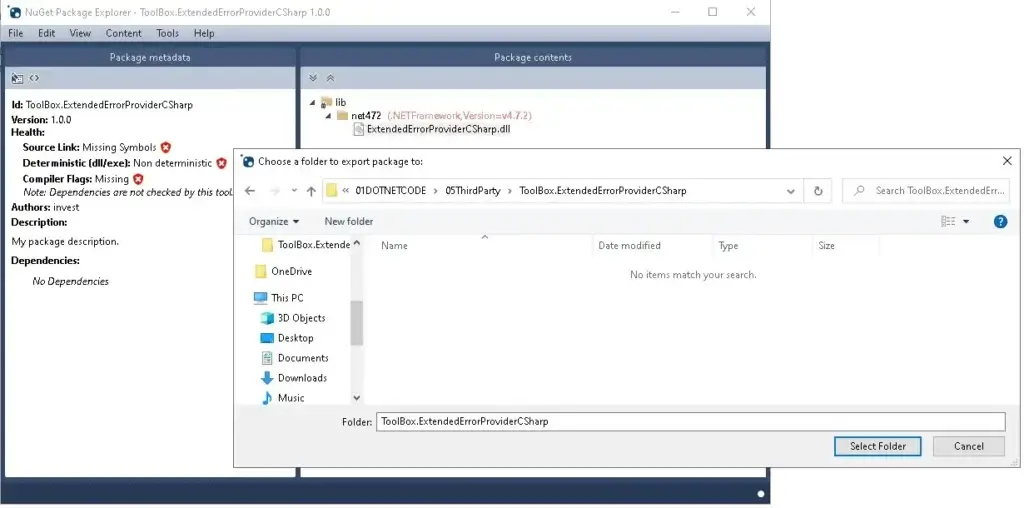This screenshot has width=1024, height=508.
Task: Select Downloads in the navigation pane
Action: (302, 378)
